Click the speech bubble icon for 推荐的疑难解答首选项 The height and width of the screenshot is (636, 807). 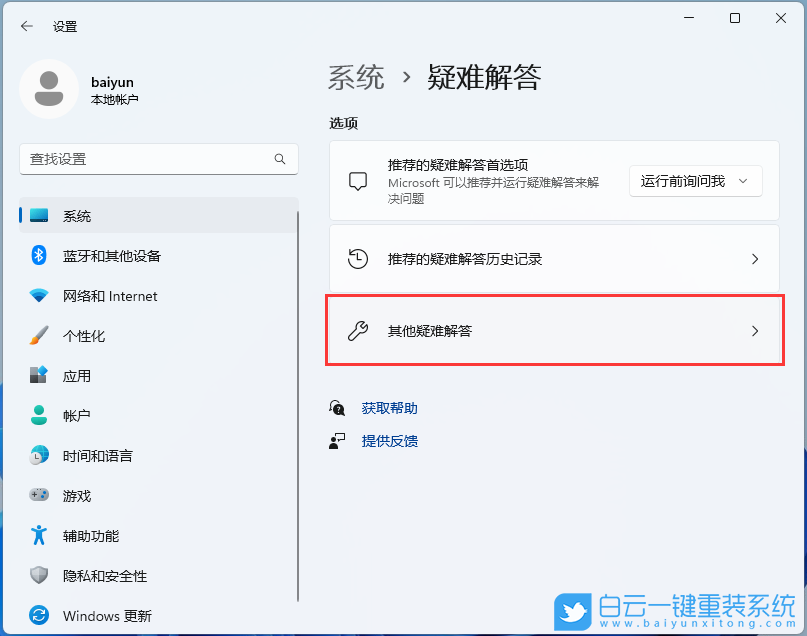[x=357, y=180]
